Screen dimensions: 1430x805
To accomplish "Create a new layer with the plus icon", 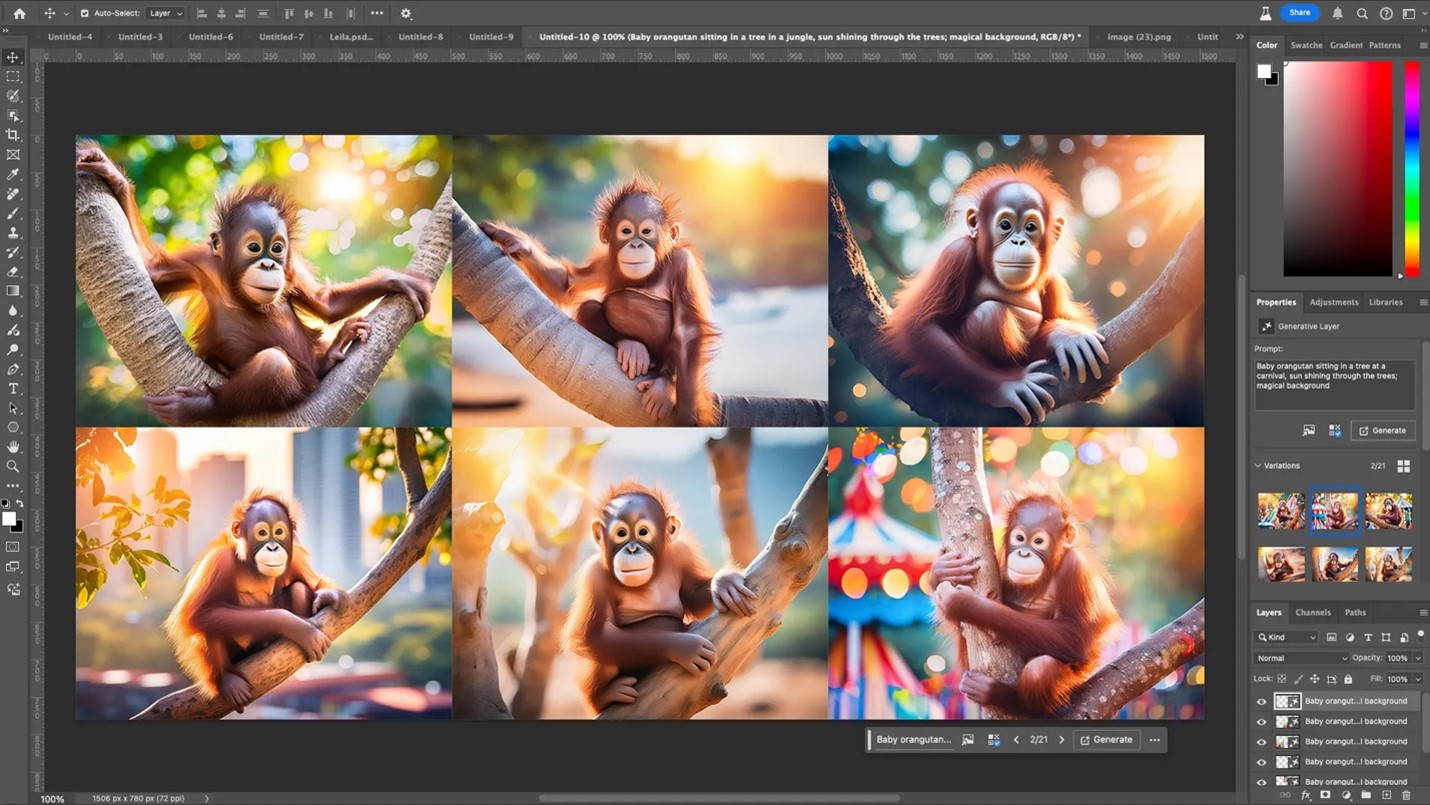I will (1385, 795).
